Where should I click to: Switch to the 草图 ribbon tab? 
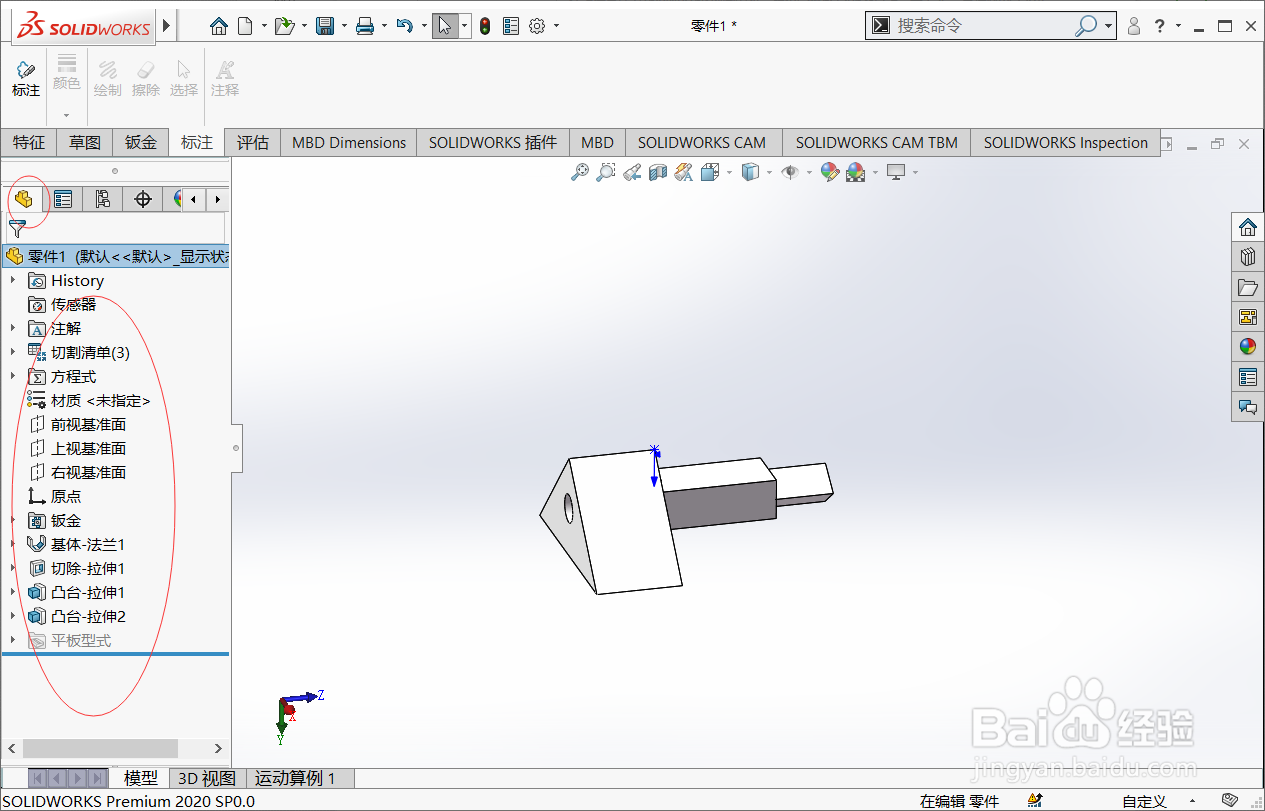click(x=85, y=142)
